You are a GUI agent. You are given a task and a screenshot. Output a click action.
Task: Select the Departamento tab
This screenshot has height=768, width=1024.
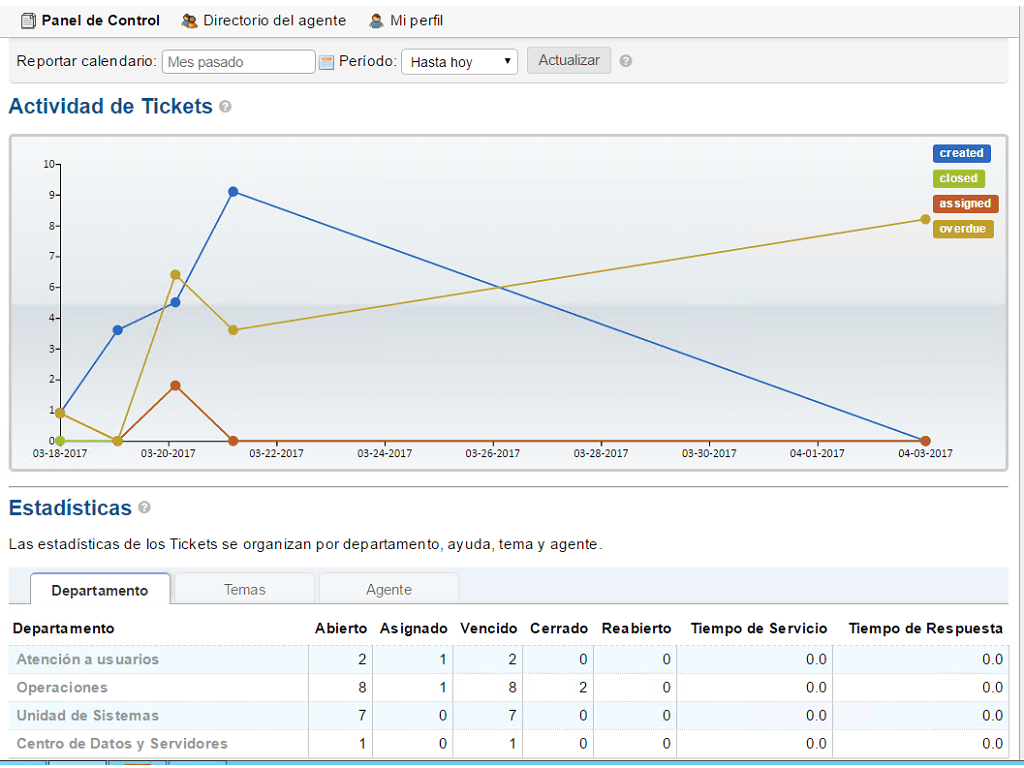100,590
